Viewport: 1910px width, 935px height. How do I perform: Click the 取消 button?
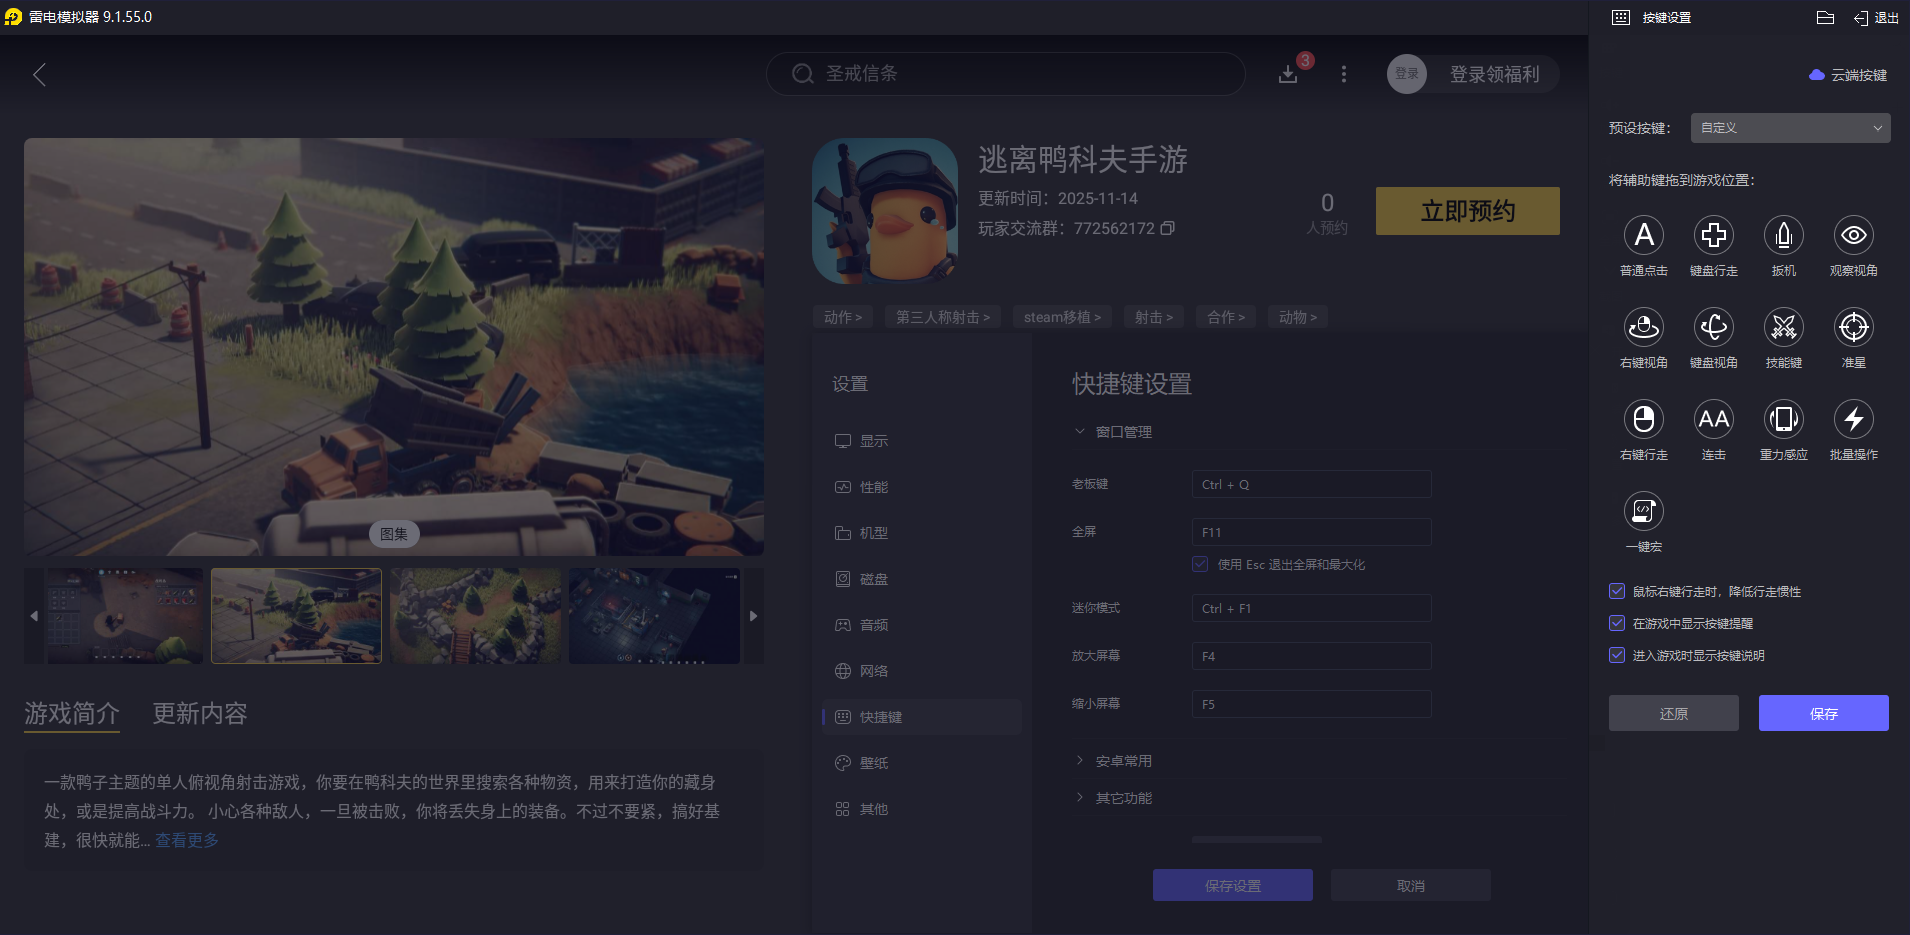coord(1410,885)
